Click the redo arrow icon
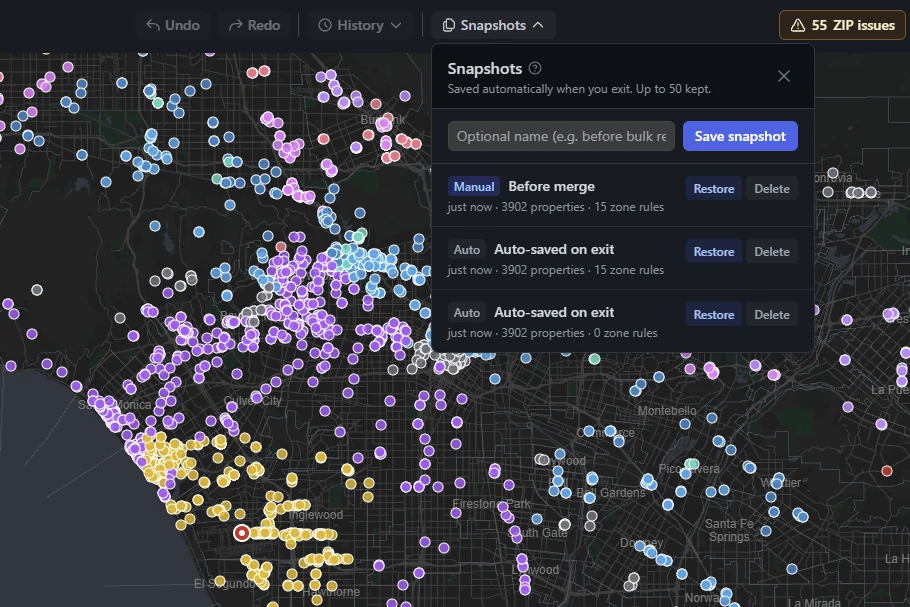The height and width of the screenshot is (607, 910). click(x=235, y=26)
